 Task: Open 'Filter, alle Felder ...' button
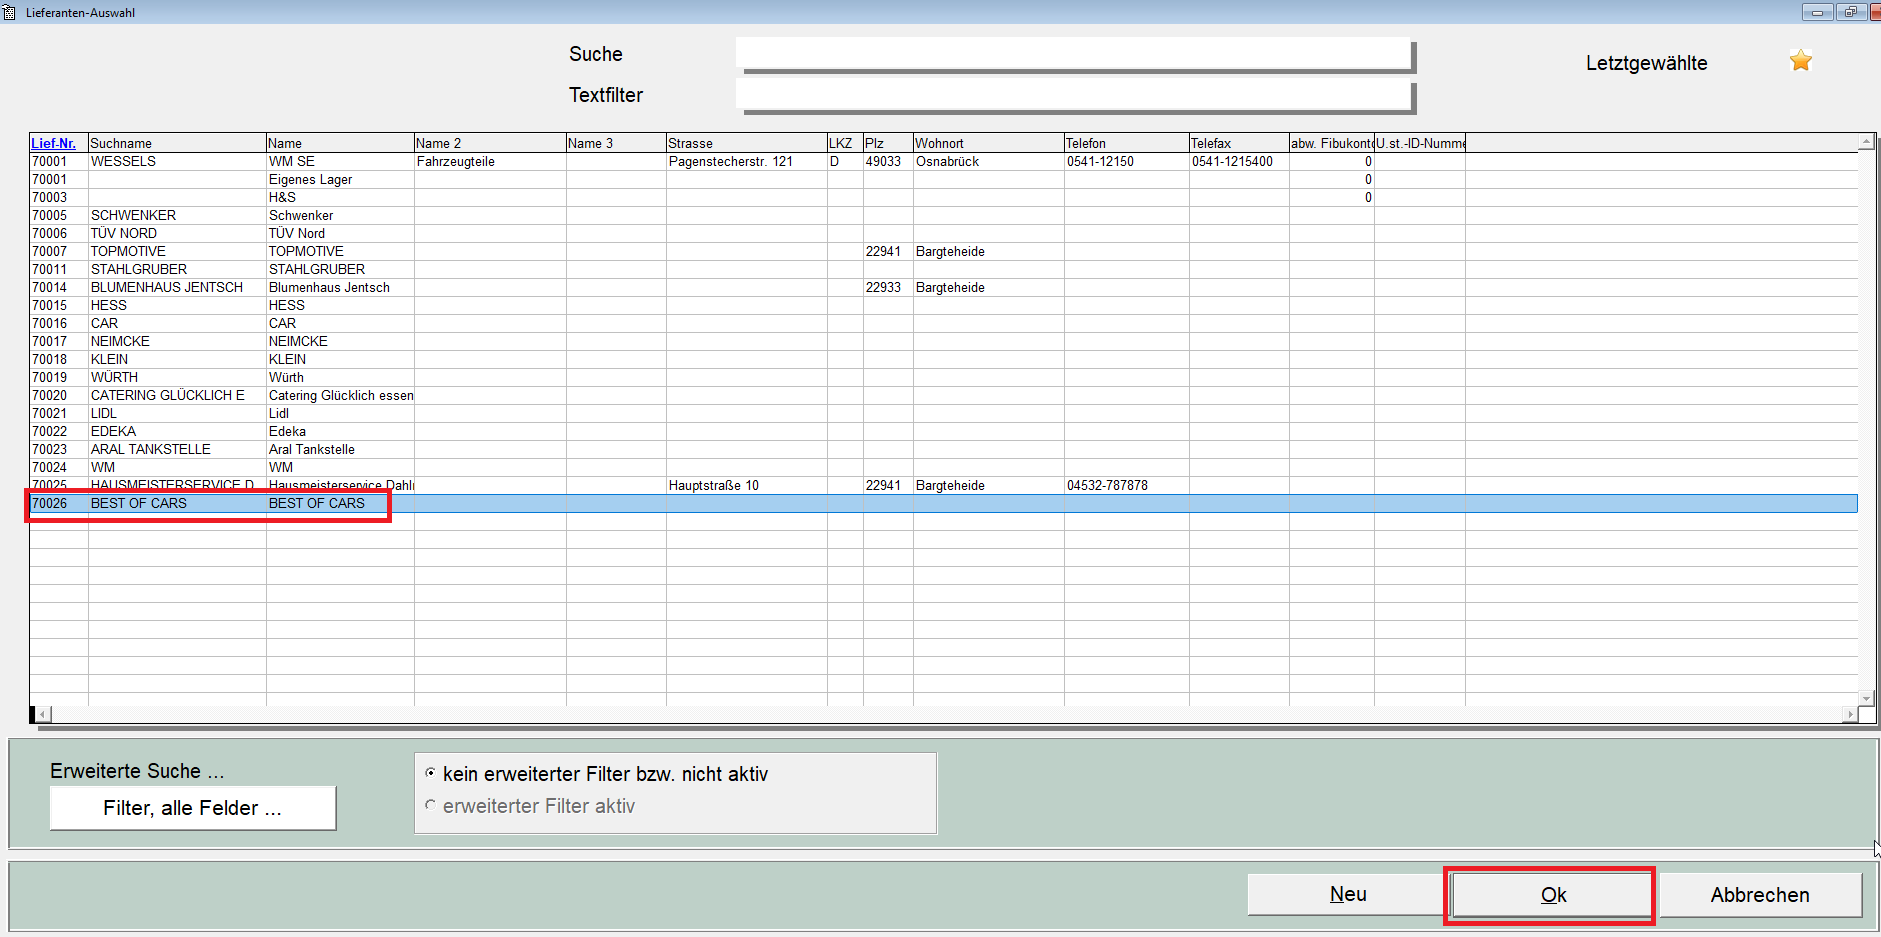pyautogui.click(x=192, y=808)
